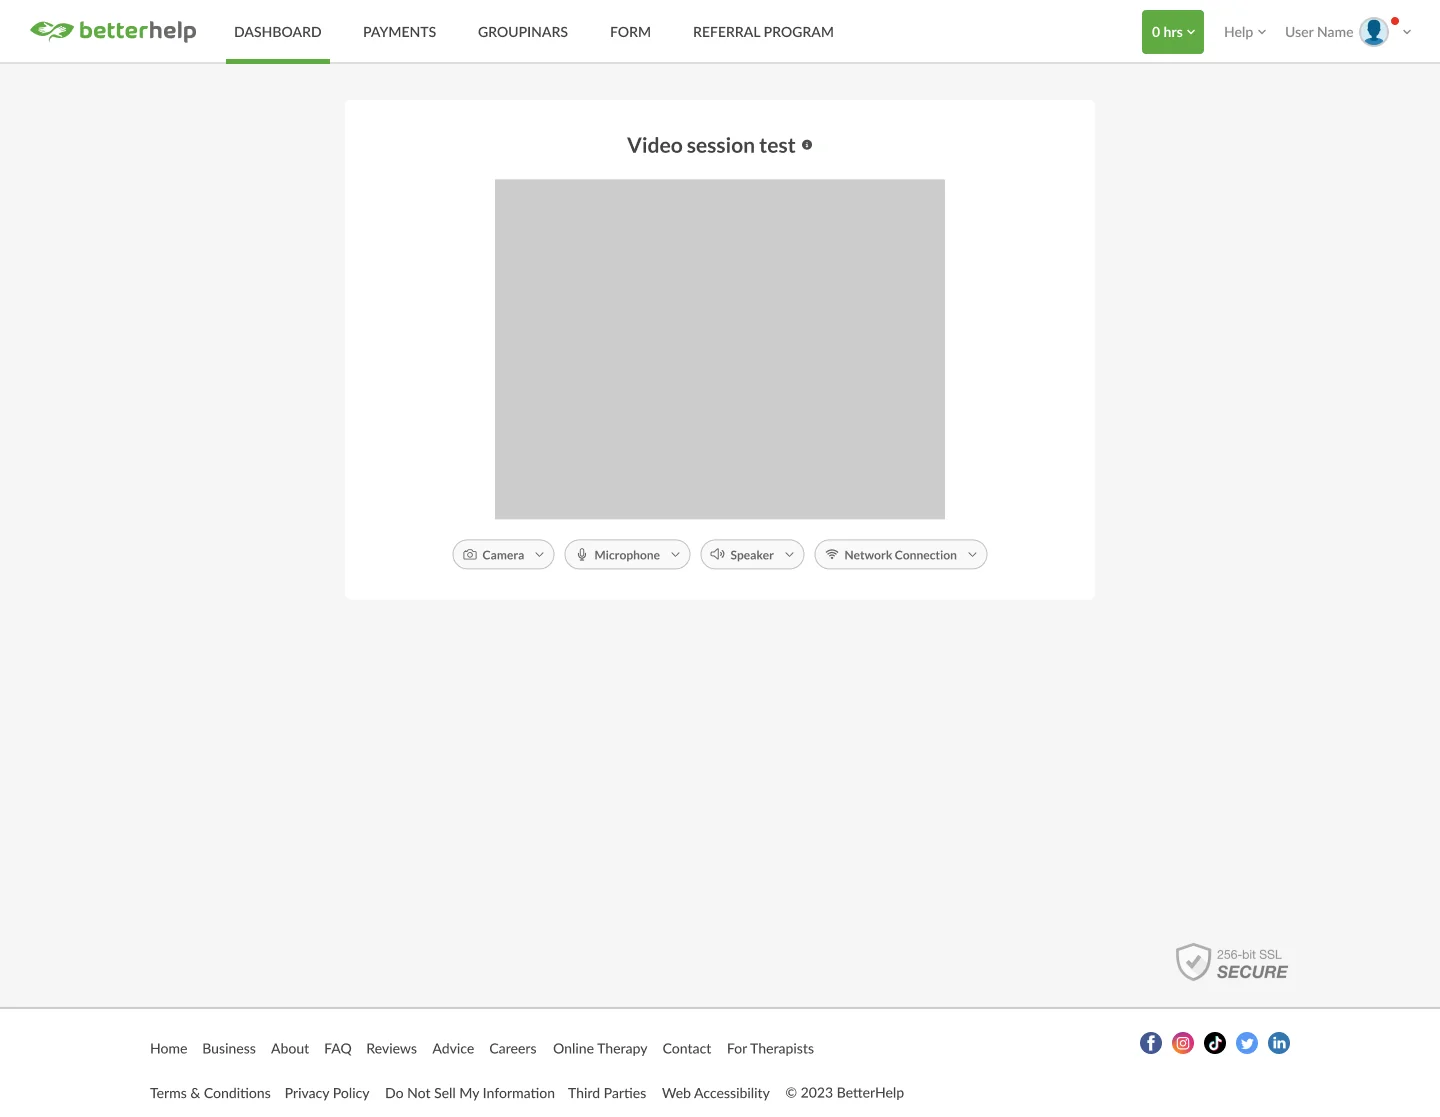Select the Form tab
1440x1117 pixels.
[631, 32]
